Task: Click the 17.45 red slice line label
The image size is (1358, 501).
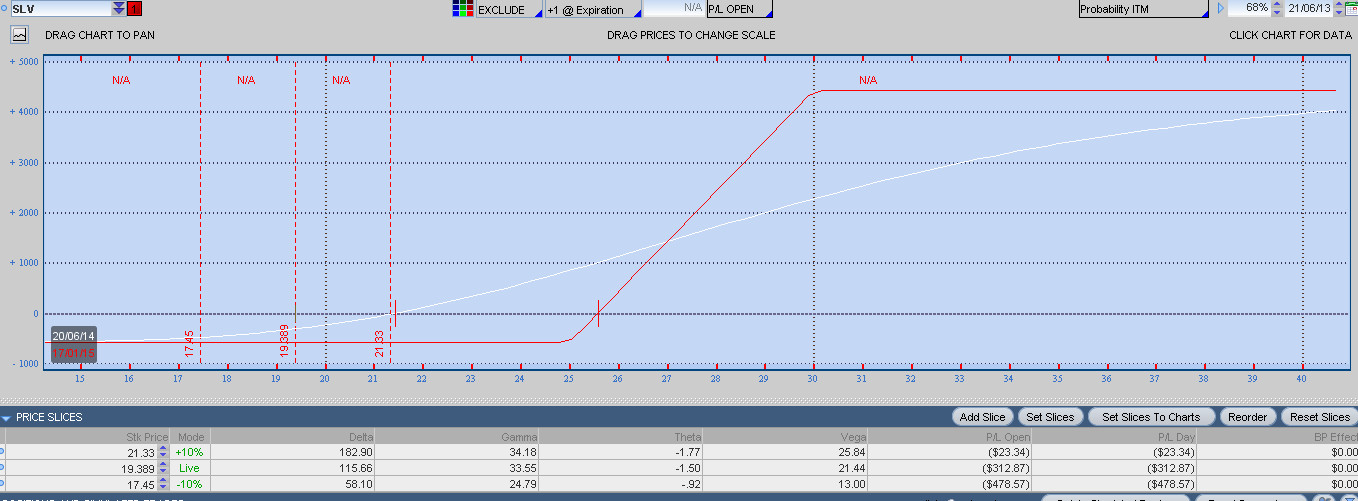Action: pyautogui.click(x=189, y=343)
